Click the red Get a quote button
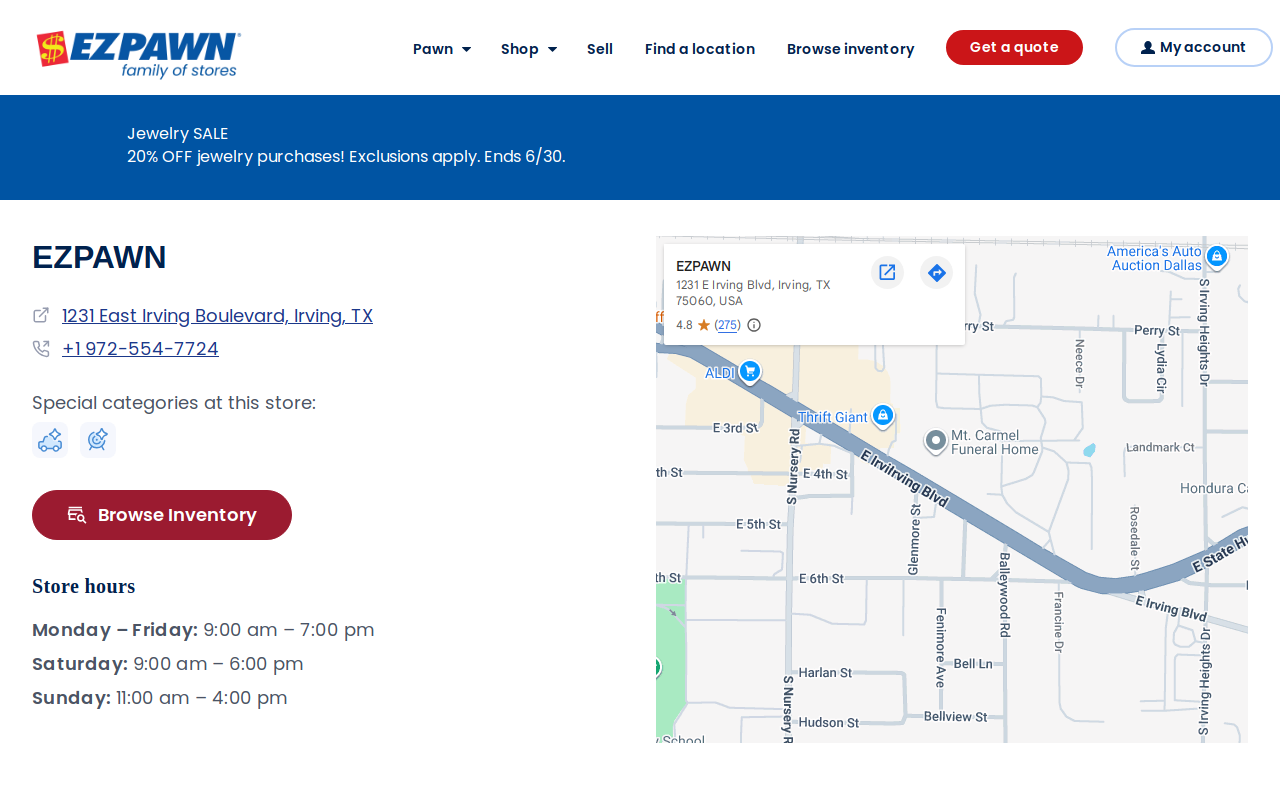Image resolution: width=1280 pixels, height=800 pixels. pos(1014,47)
